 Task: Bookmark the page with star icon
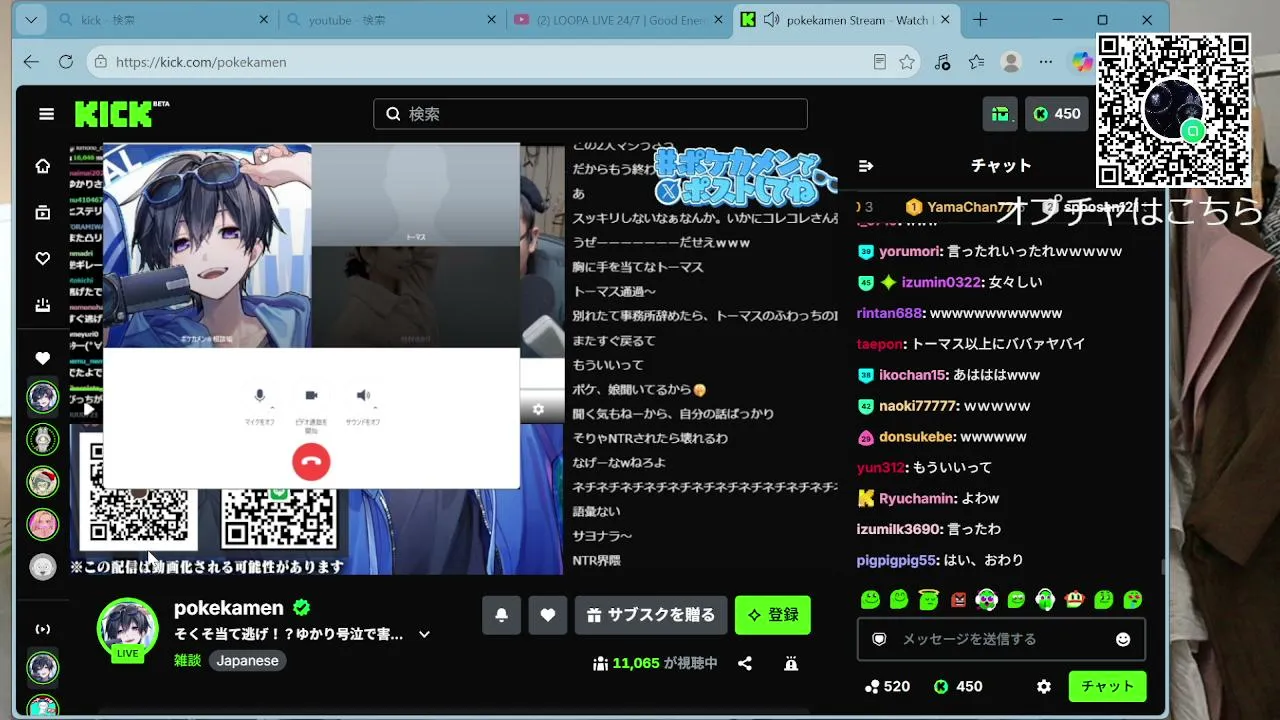coord(907,62)
